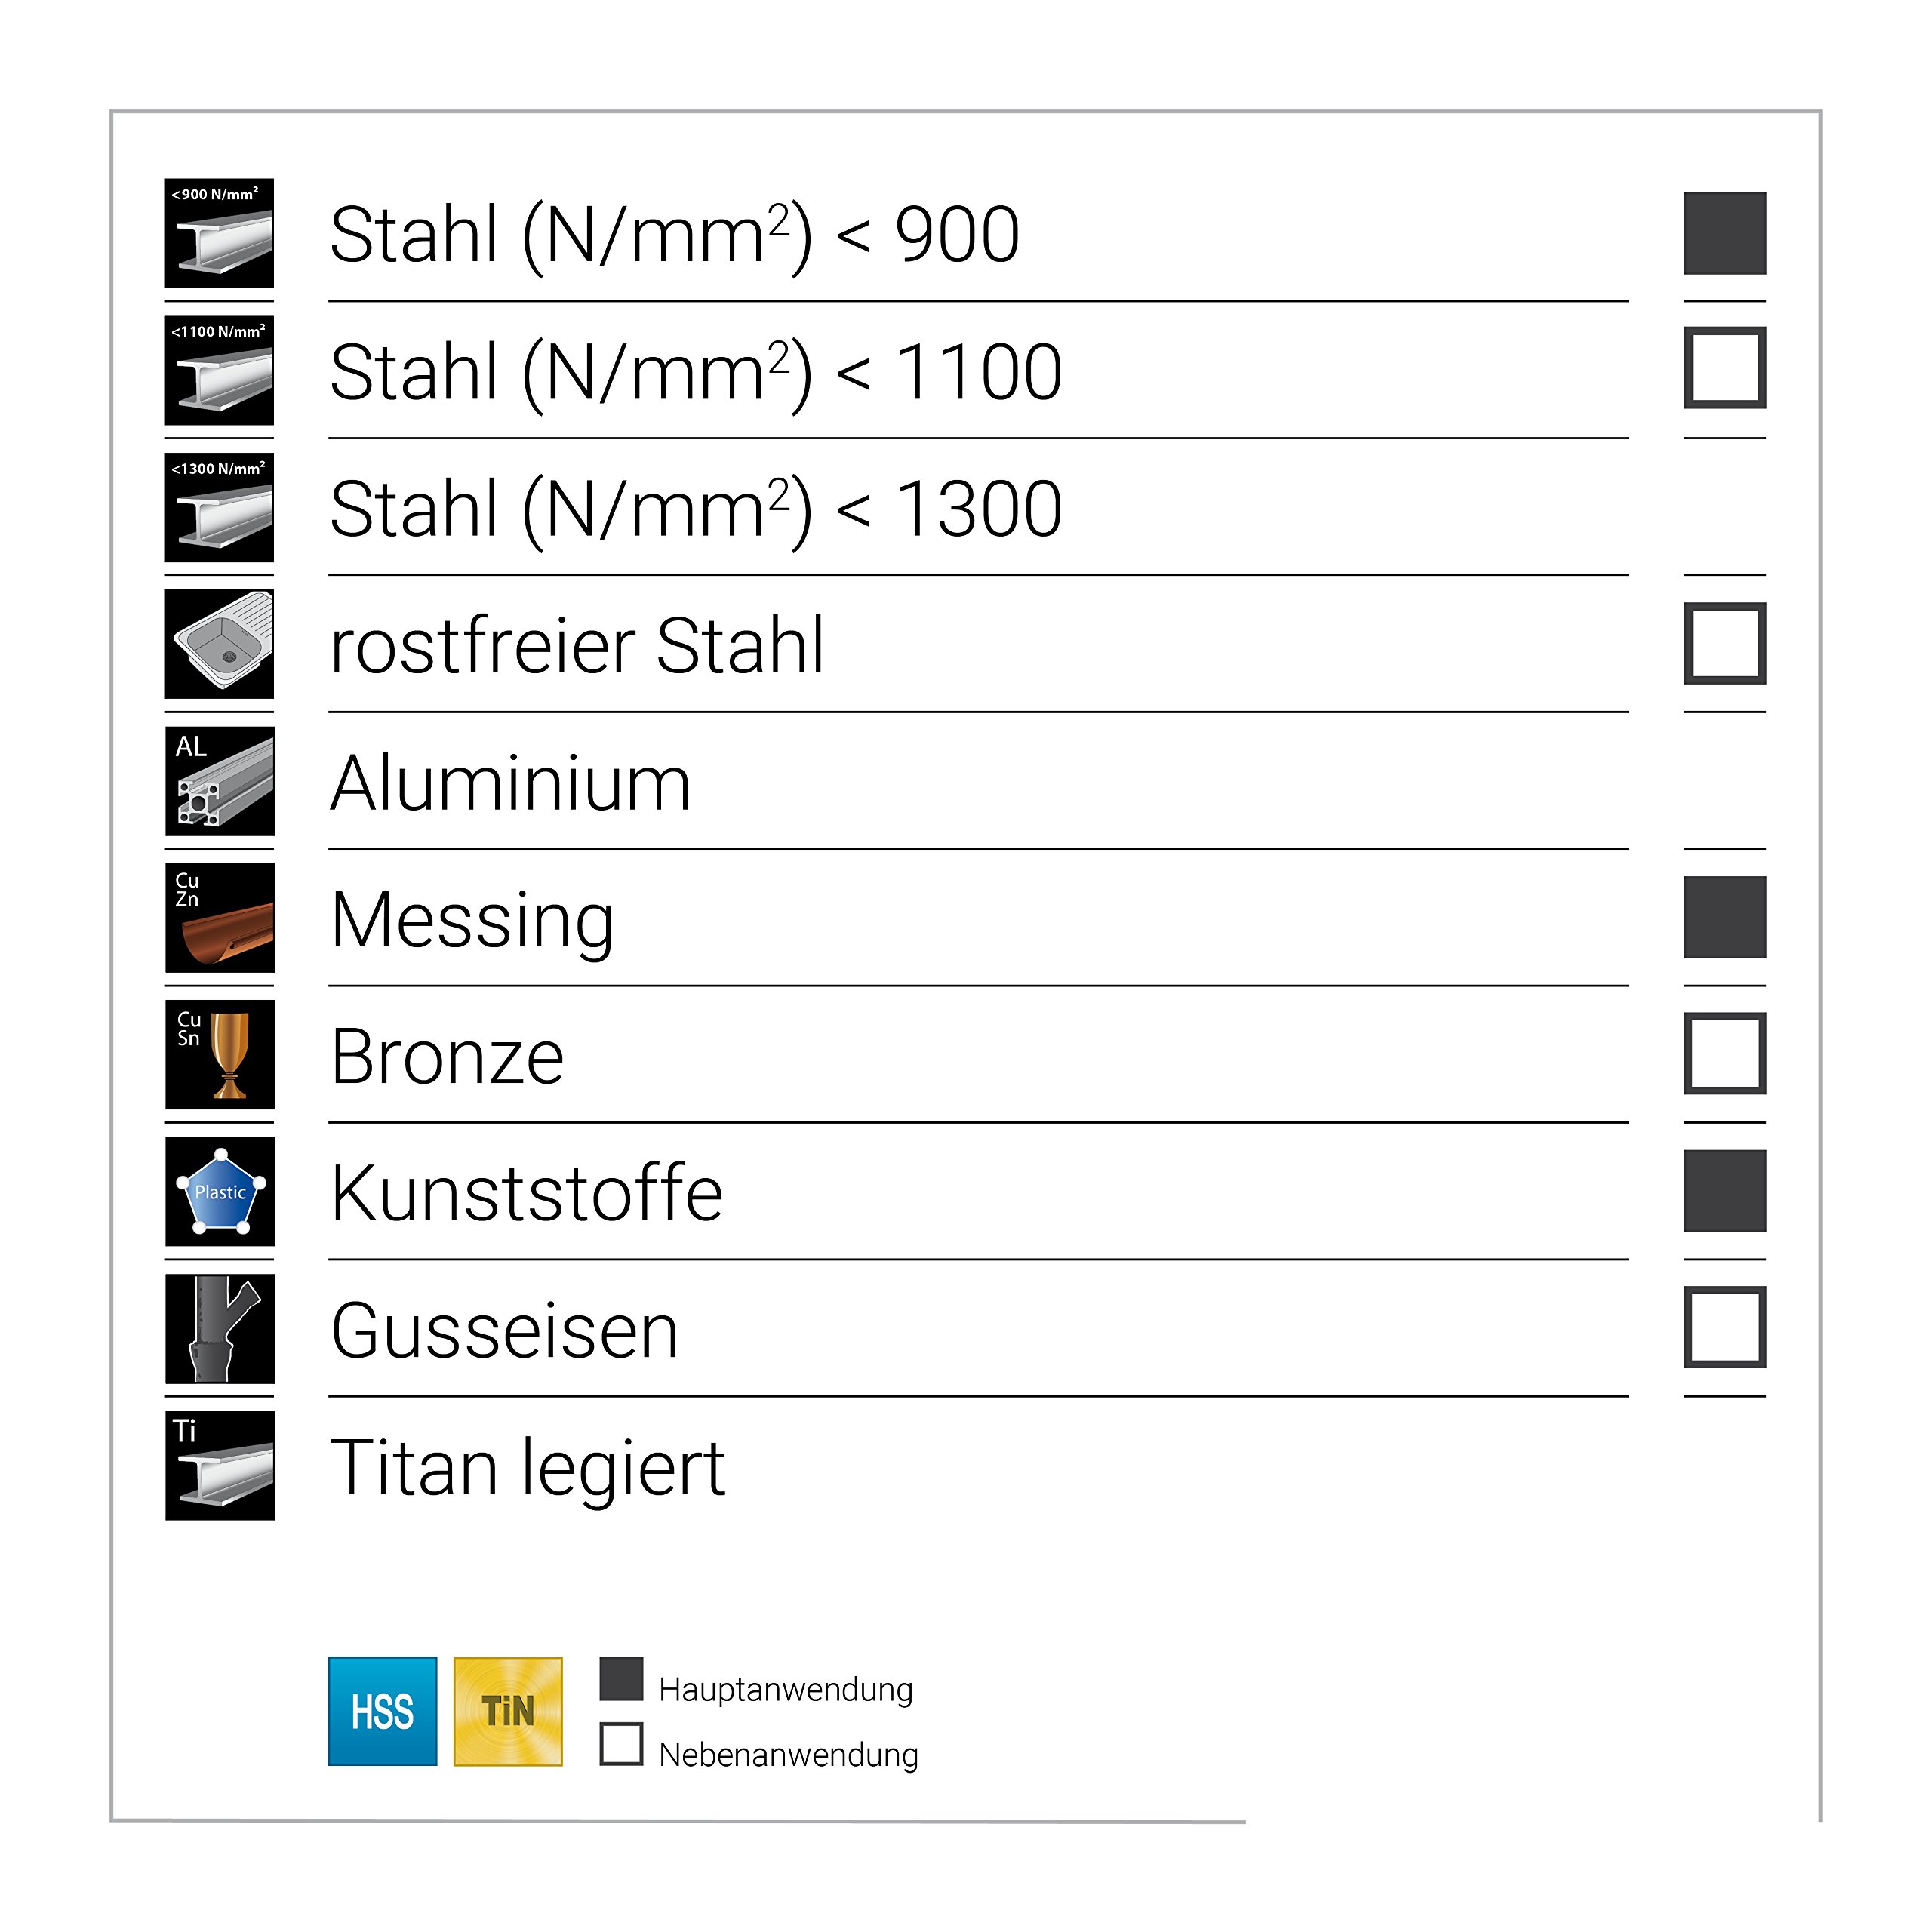
Task: Click the blue HSS badge
Action: (x=382, y=1711)
